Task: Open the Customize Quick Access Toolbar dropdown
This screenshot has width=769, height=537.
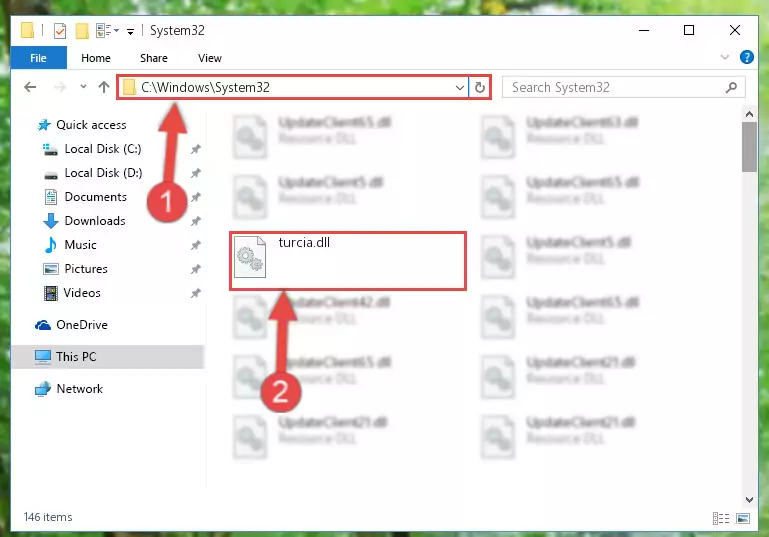Action: [130, 31]
